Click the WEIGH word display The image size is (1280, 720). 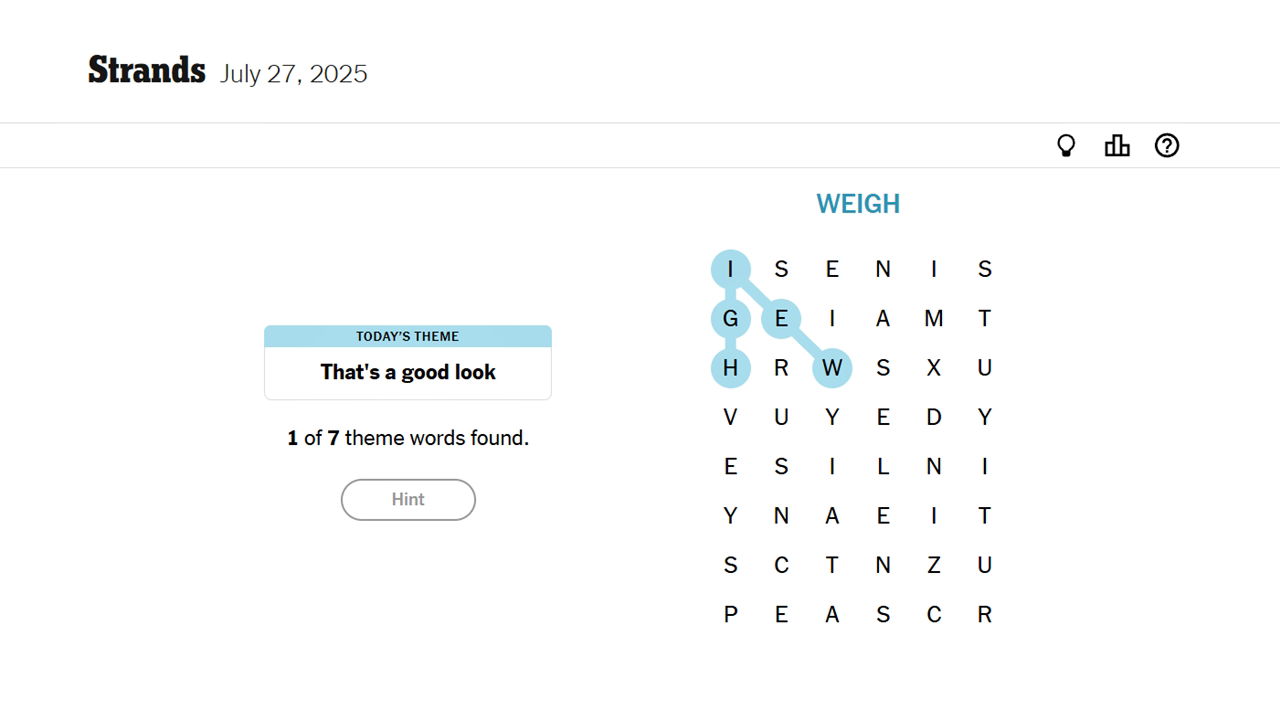click(858, 204)
